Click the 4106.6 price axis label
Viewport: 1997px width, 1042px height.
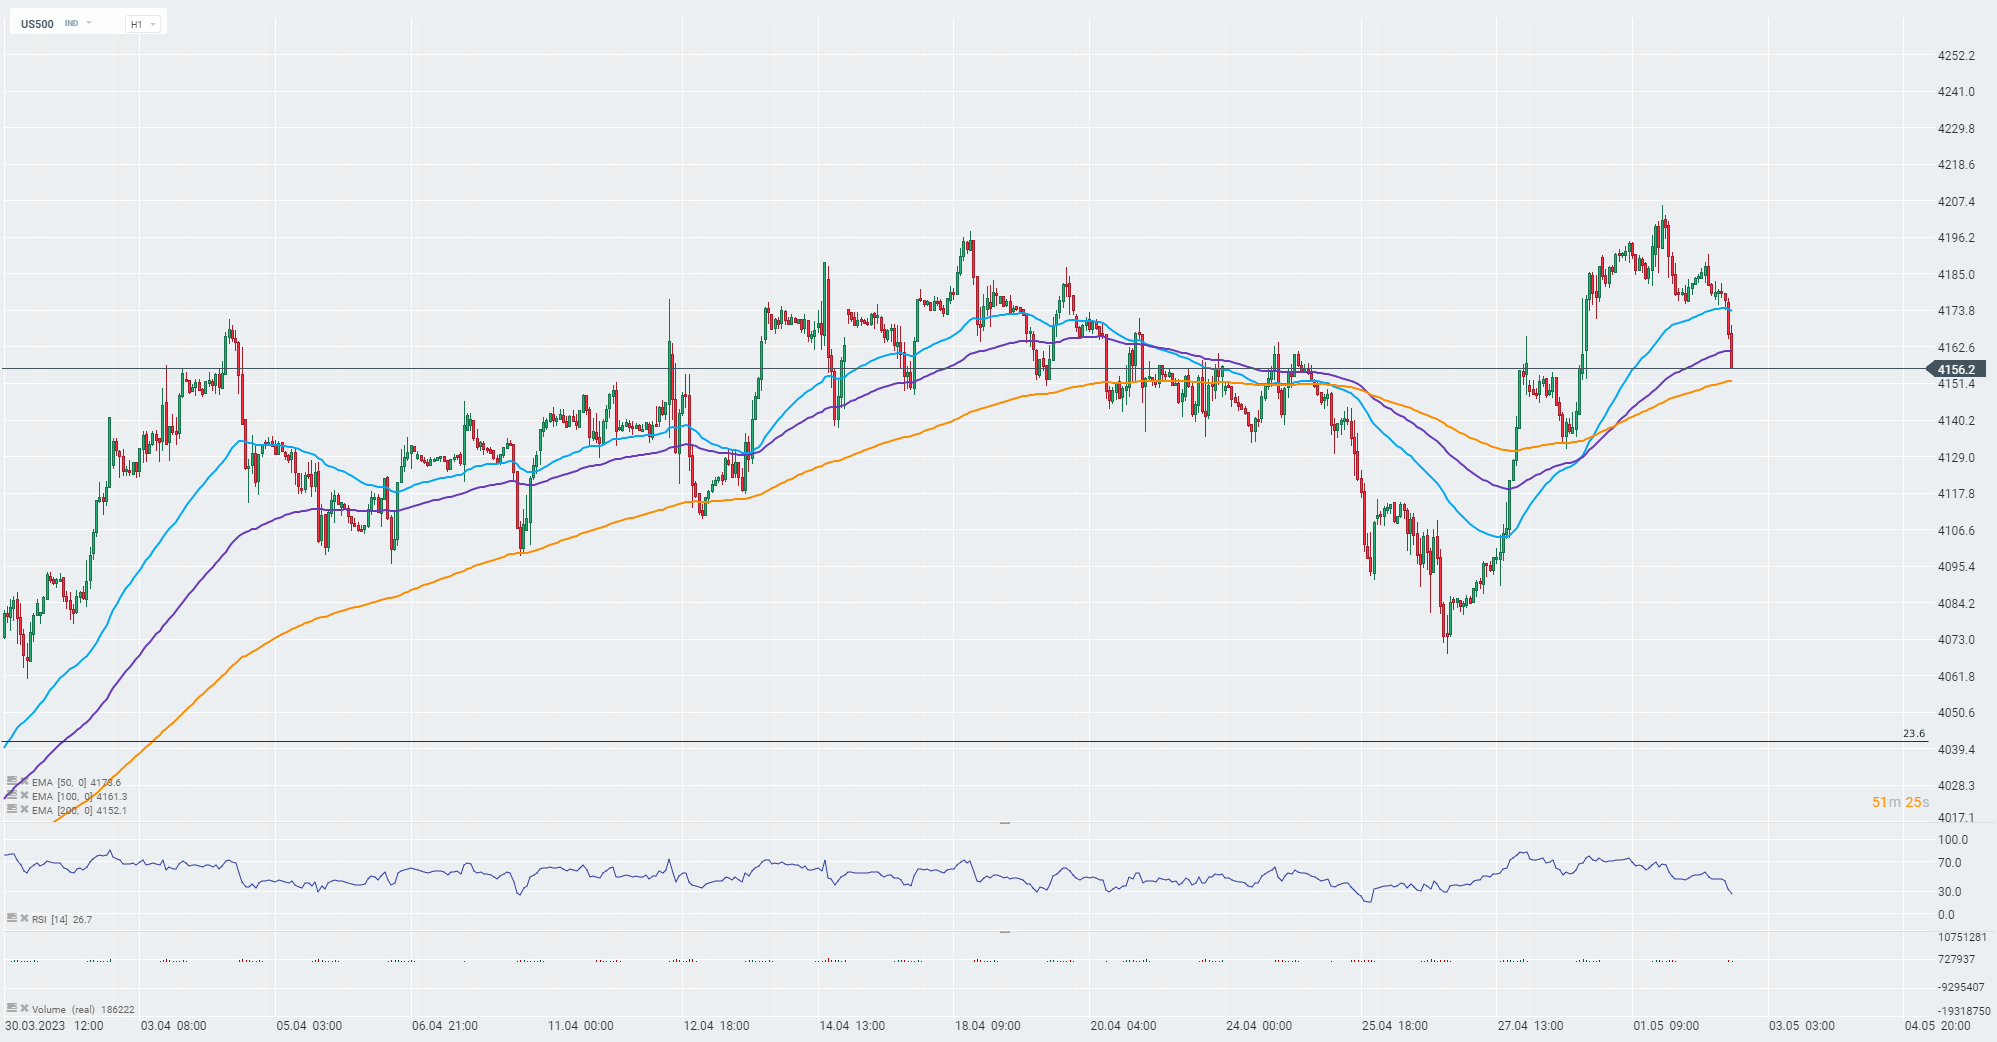(1957, 531)
